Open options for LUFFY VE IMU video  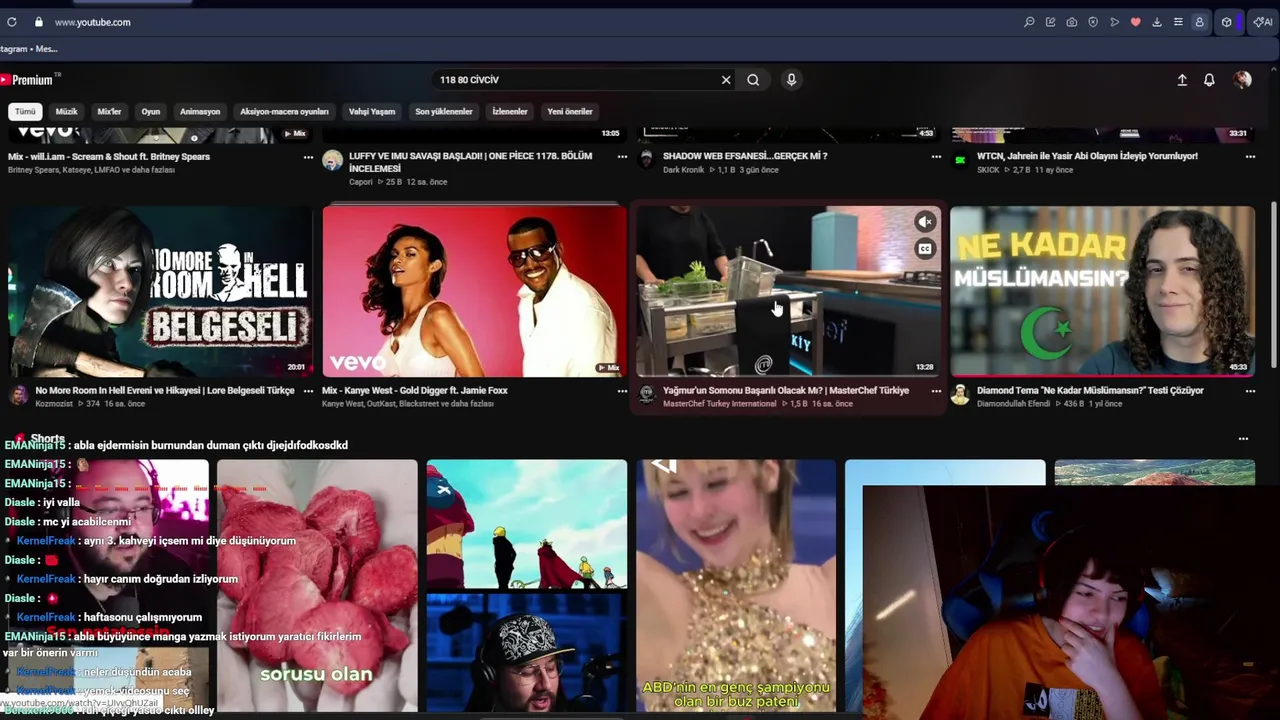click(x=622, y=157)
